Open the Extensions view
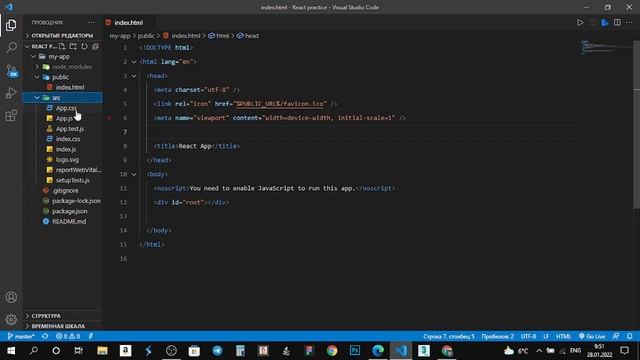Viewport: 640px width, 360px height. [x=11, y=116]
